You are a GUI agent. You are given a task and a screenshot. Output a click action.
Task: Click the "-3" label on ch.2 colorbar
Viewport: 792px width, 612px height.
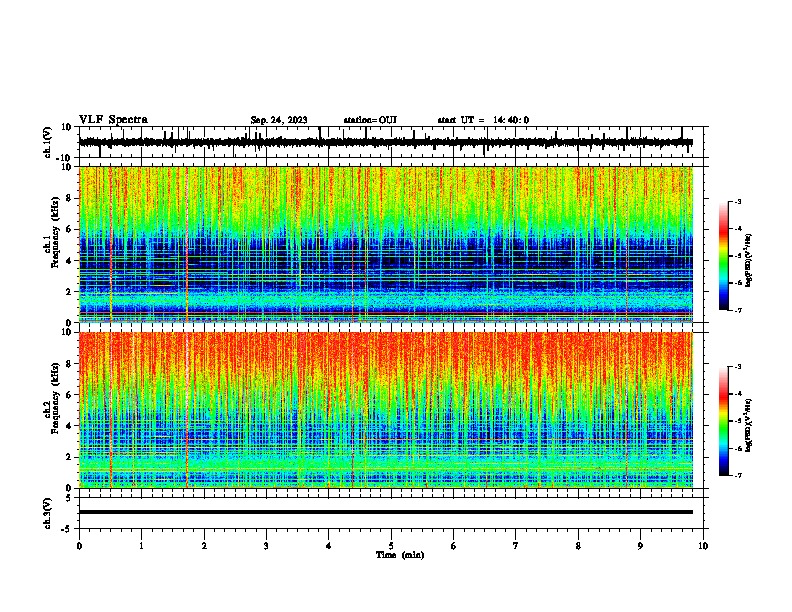(x=737, y=367)
